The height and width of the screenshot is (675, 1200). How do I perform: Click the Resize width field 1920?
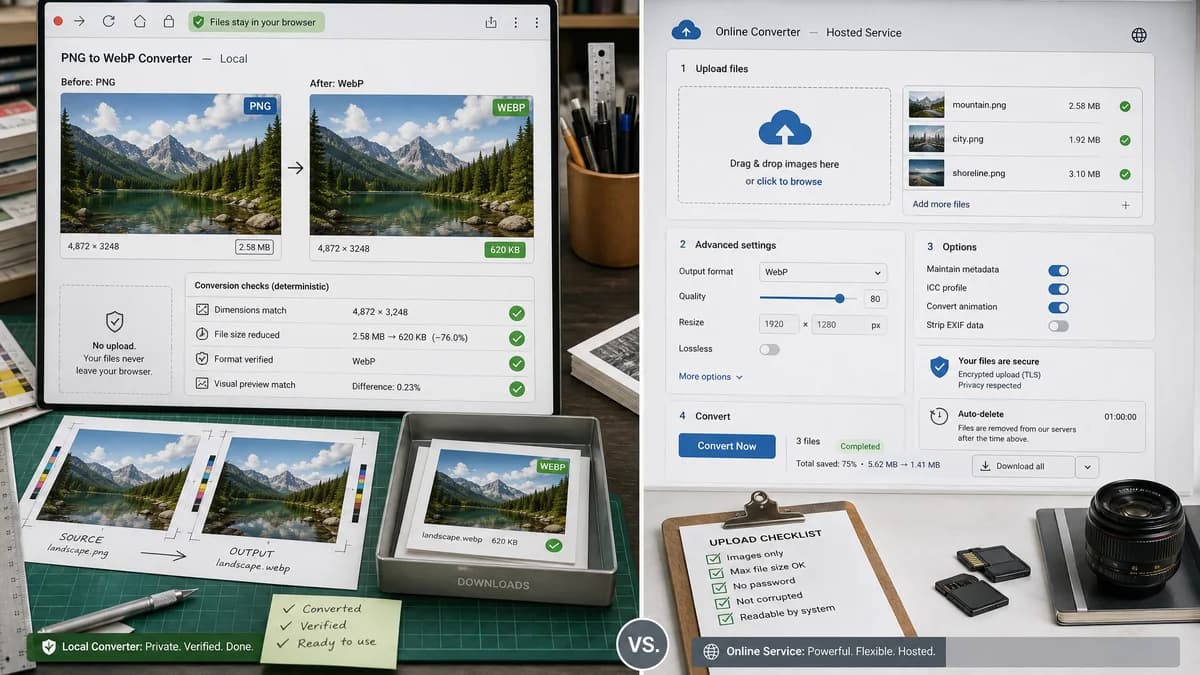[x=778, y=324]
